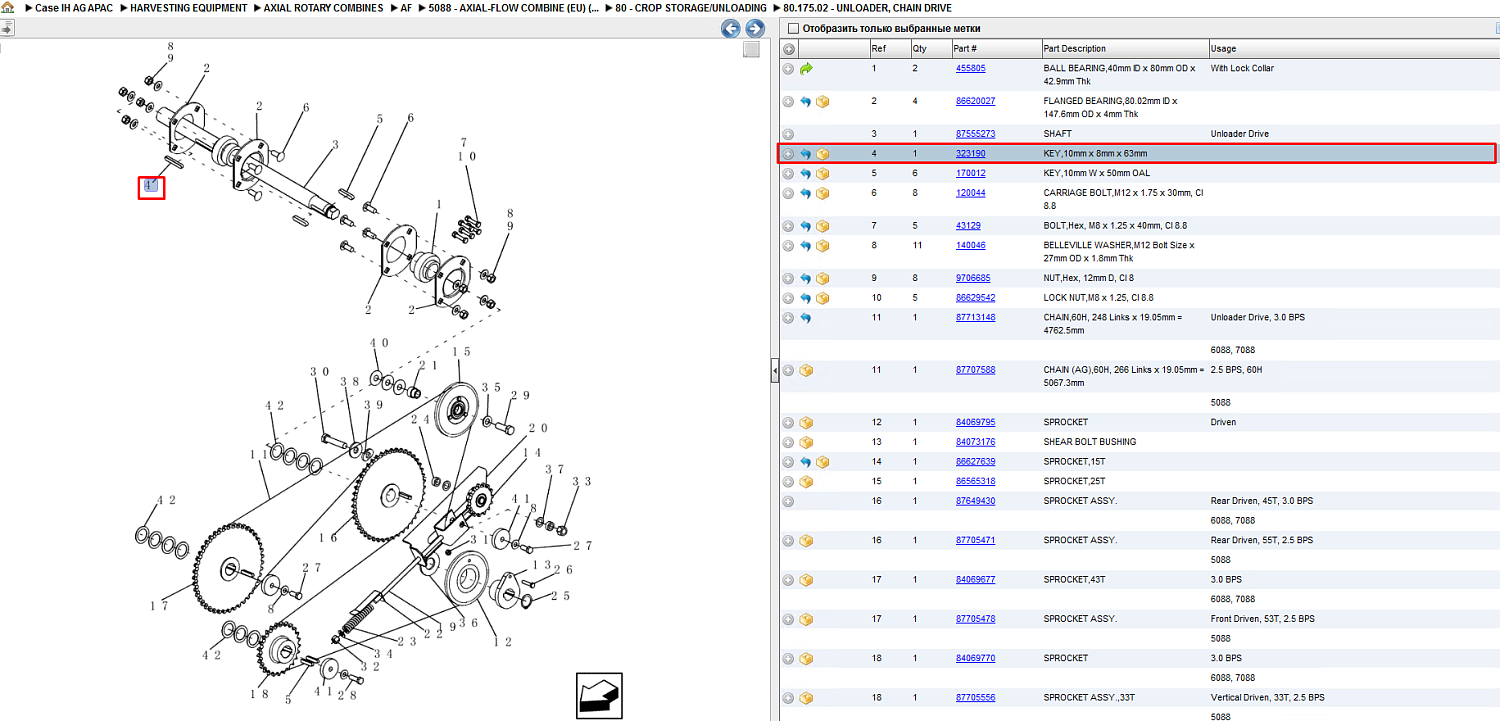Image resolution: width=1500 pixels, height=721 pixels.
Task: Click the blue arrow on the FLANGED BEARING row
Action: click(805, 102)
